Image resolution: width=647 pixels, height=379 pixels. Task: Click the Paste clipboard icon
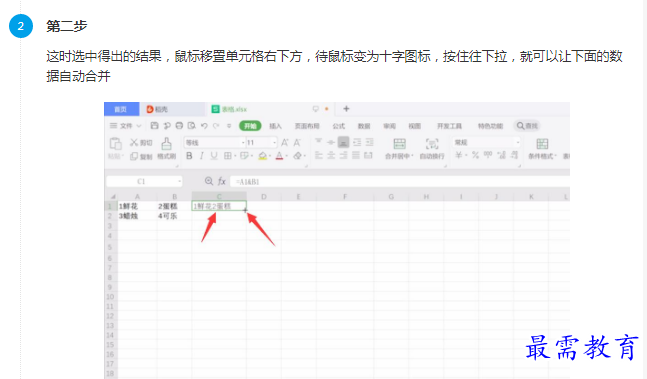point(116,144)
